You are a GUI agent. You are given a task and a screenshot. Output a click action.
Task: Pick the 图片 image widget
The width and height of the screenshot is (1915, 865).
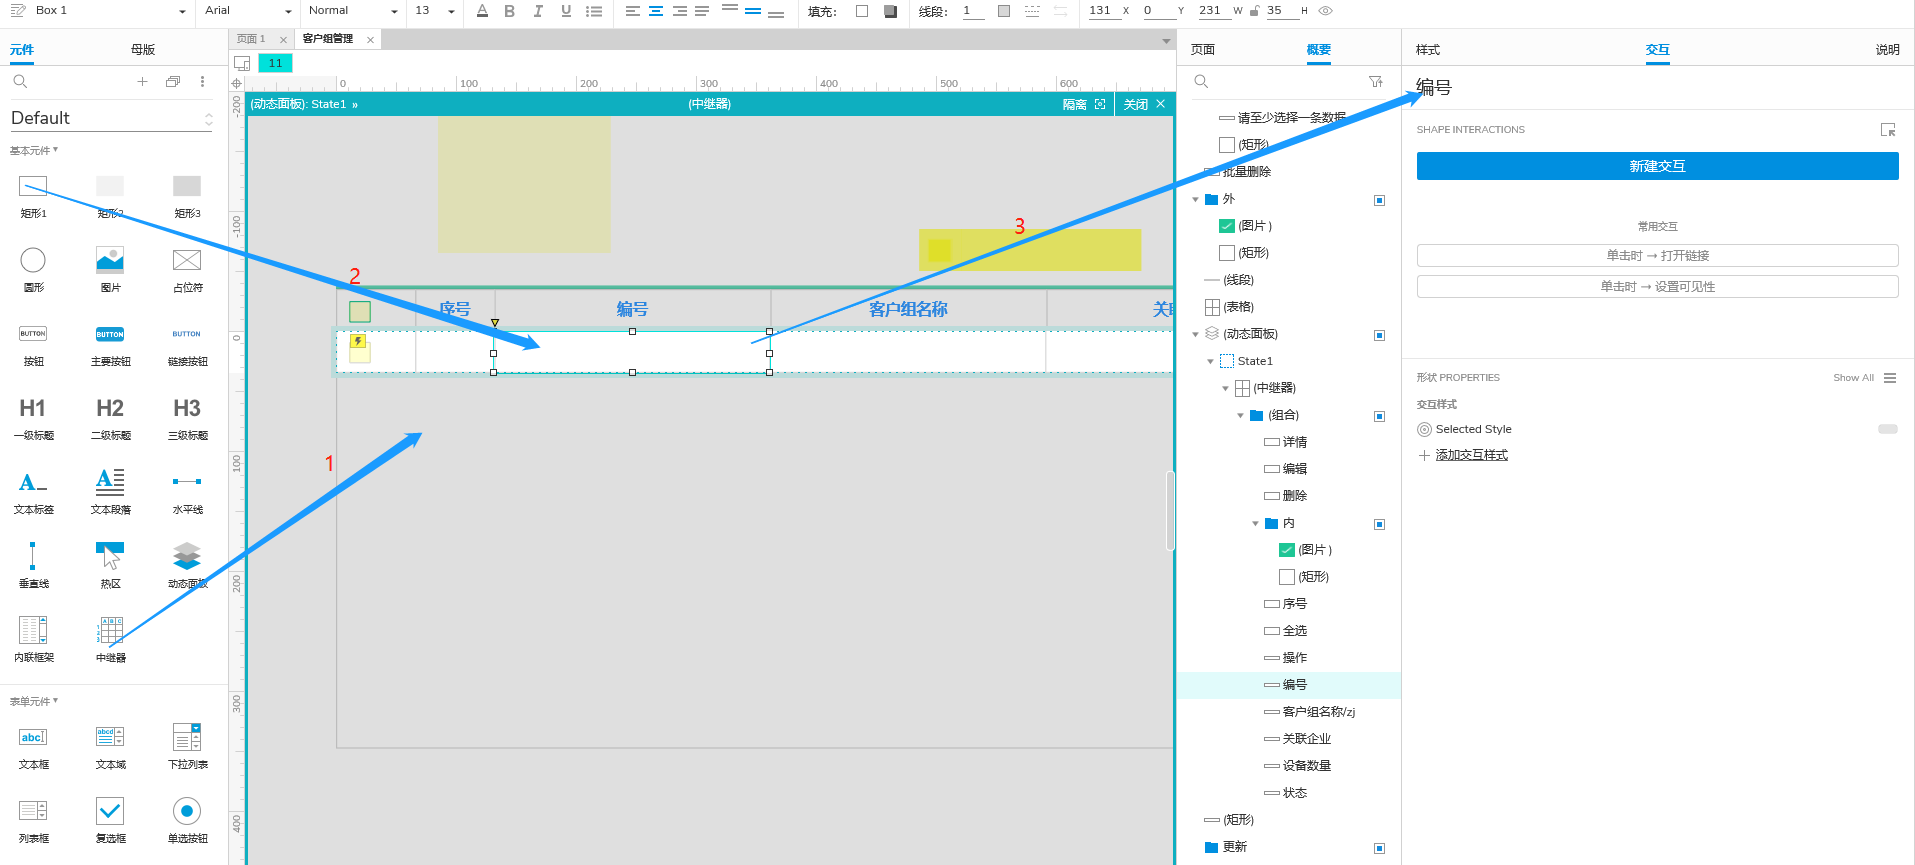[110, 270]
